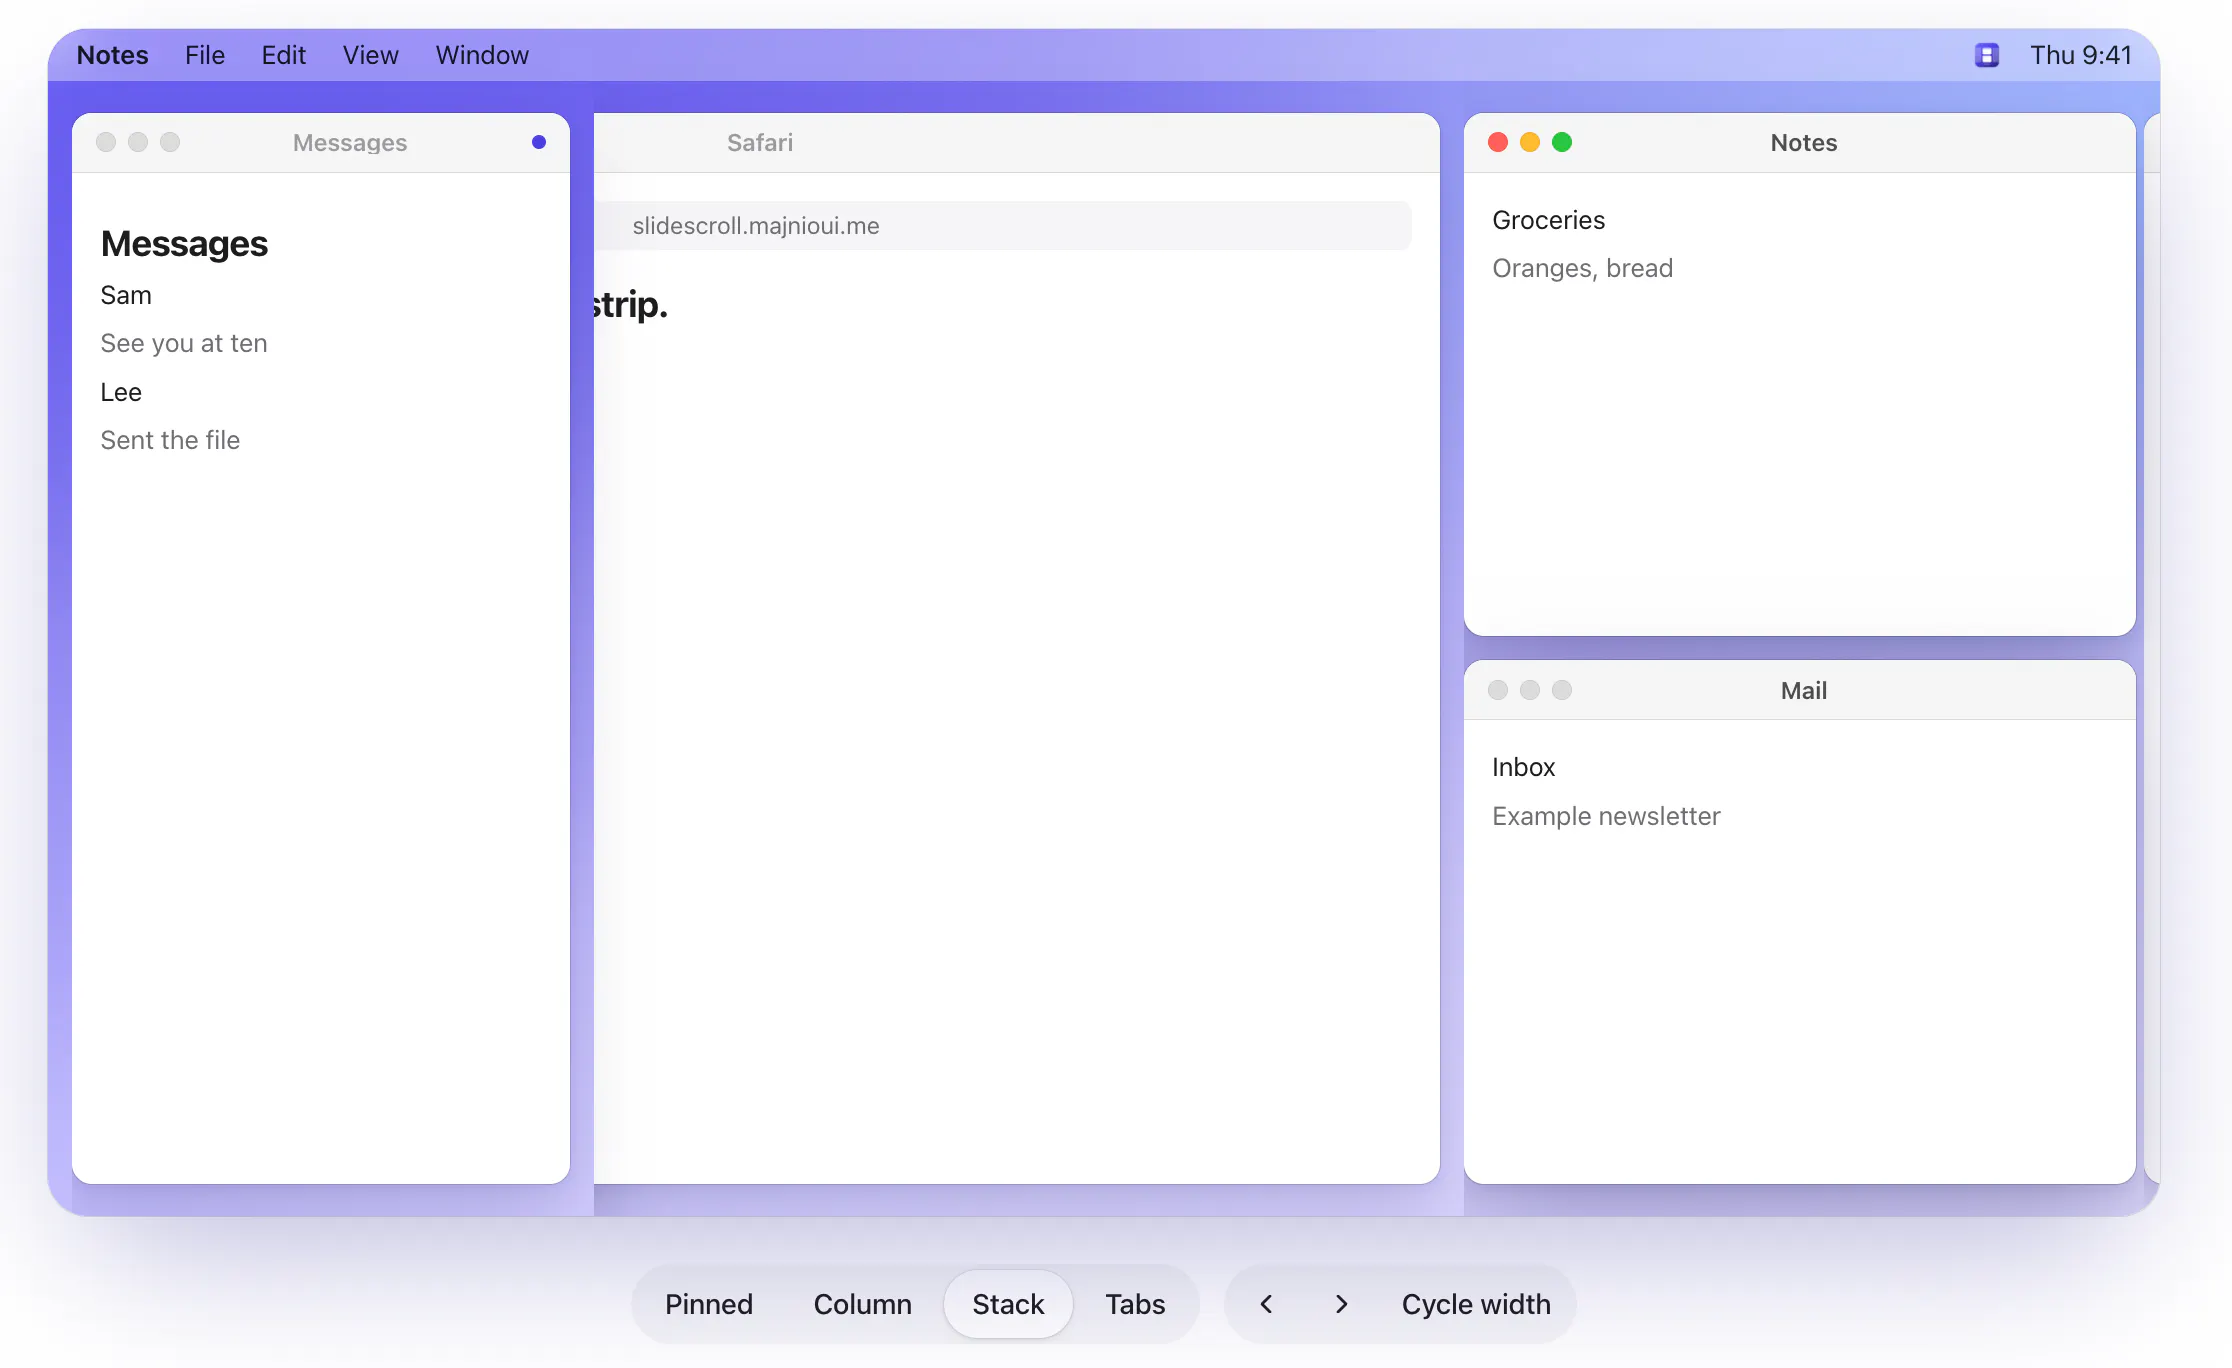2232x1368 pixels.
Task: Open the Window menu
Action: (x=481, y=55)
